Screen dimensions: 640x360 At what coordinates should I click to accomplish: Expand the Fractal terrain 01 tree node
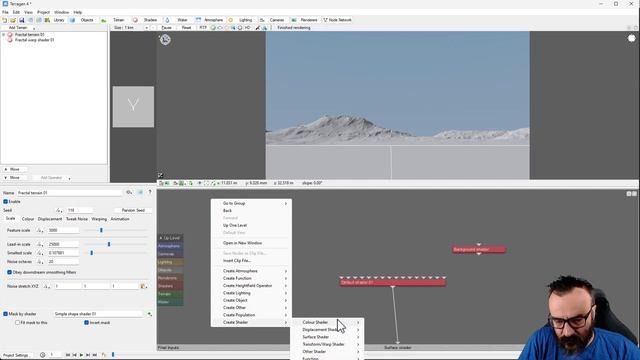(4, 35)
